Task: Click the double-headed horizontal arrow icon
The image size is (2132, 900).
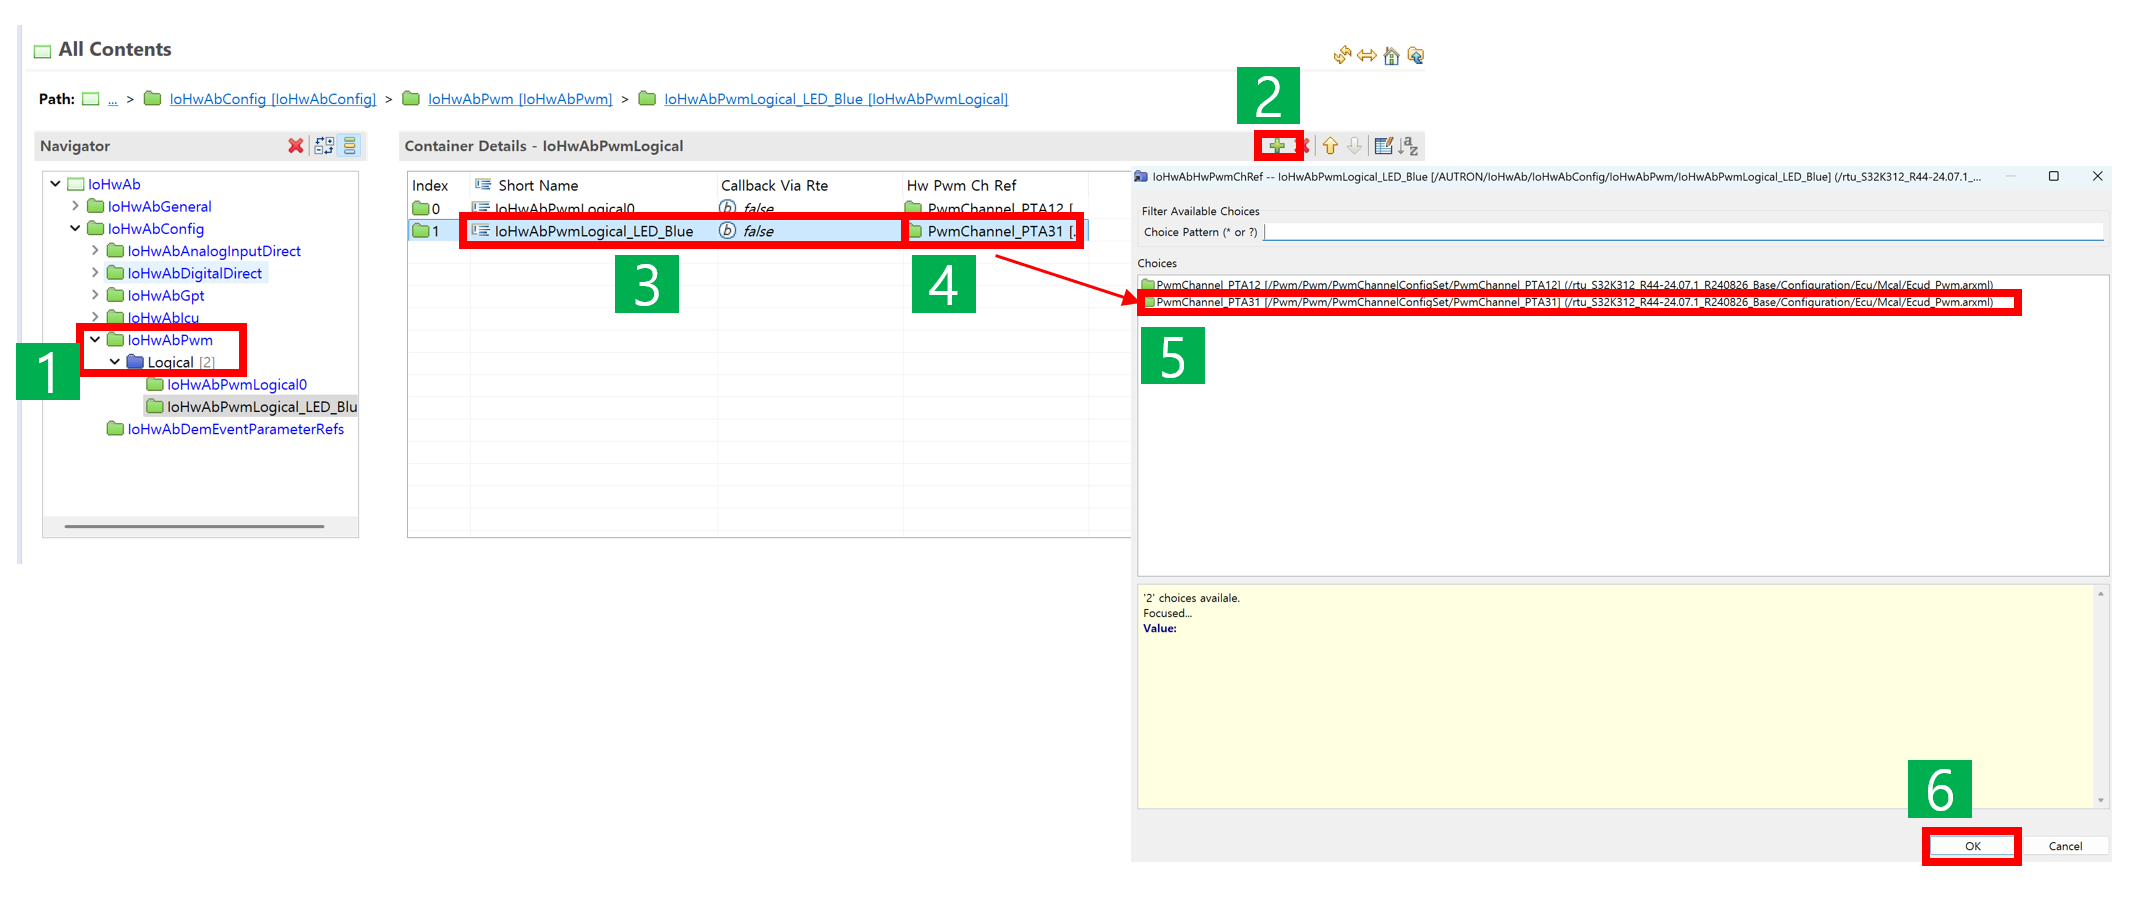Action: point(1366,56)
